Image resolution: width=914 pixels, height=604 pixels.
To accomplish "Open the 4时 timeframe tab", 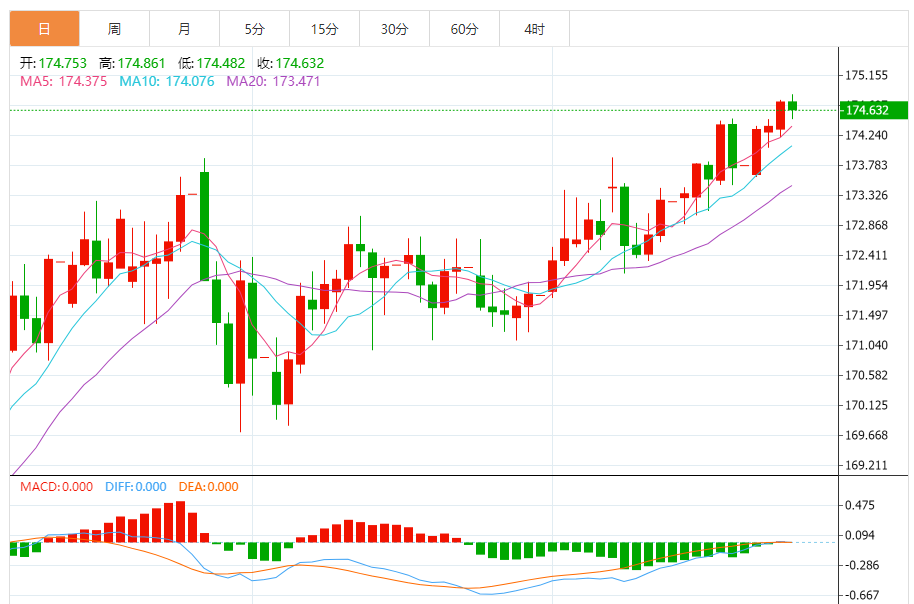I will click(x=534, y=29).
